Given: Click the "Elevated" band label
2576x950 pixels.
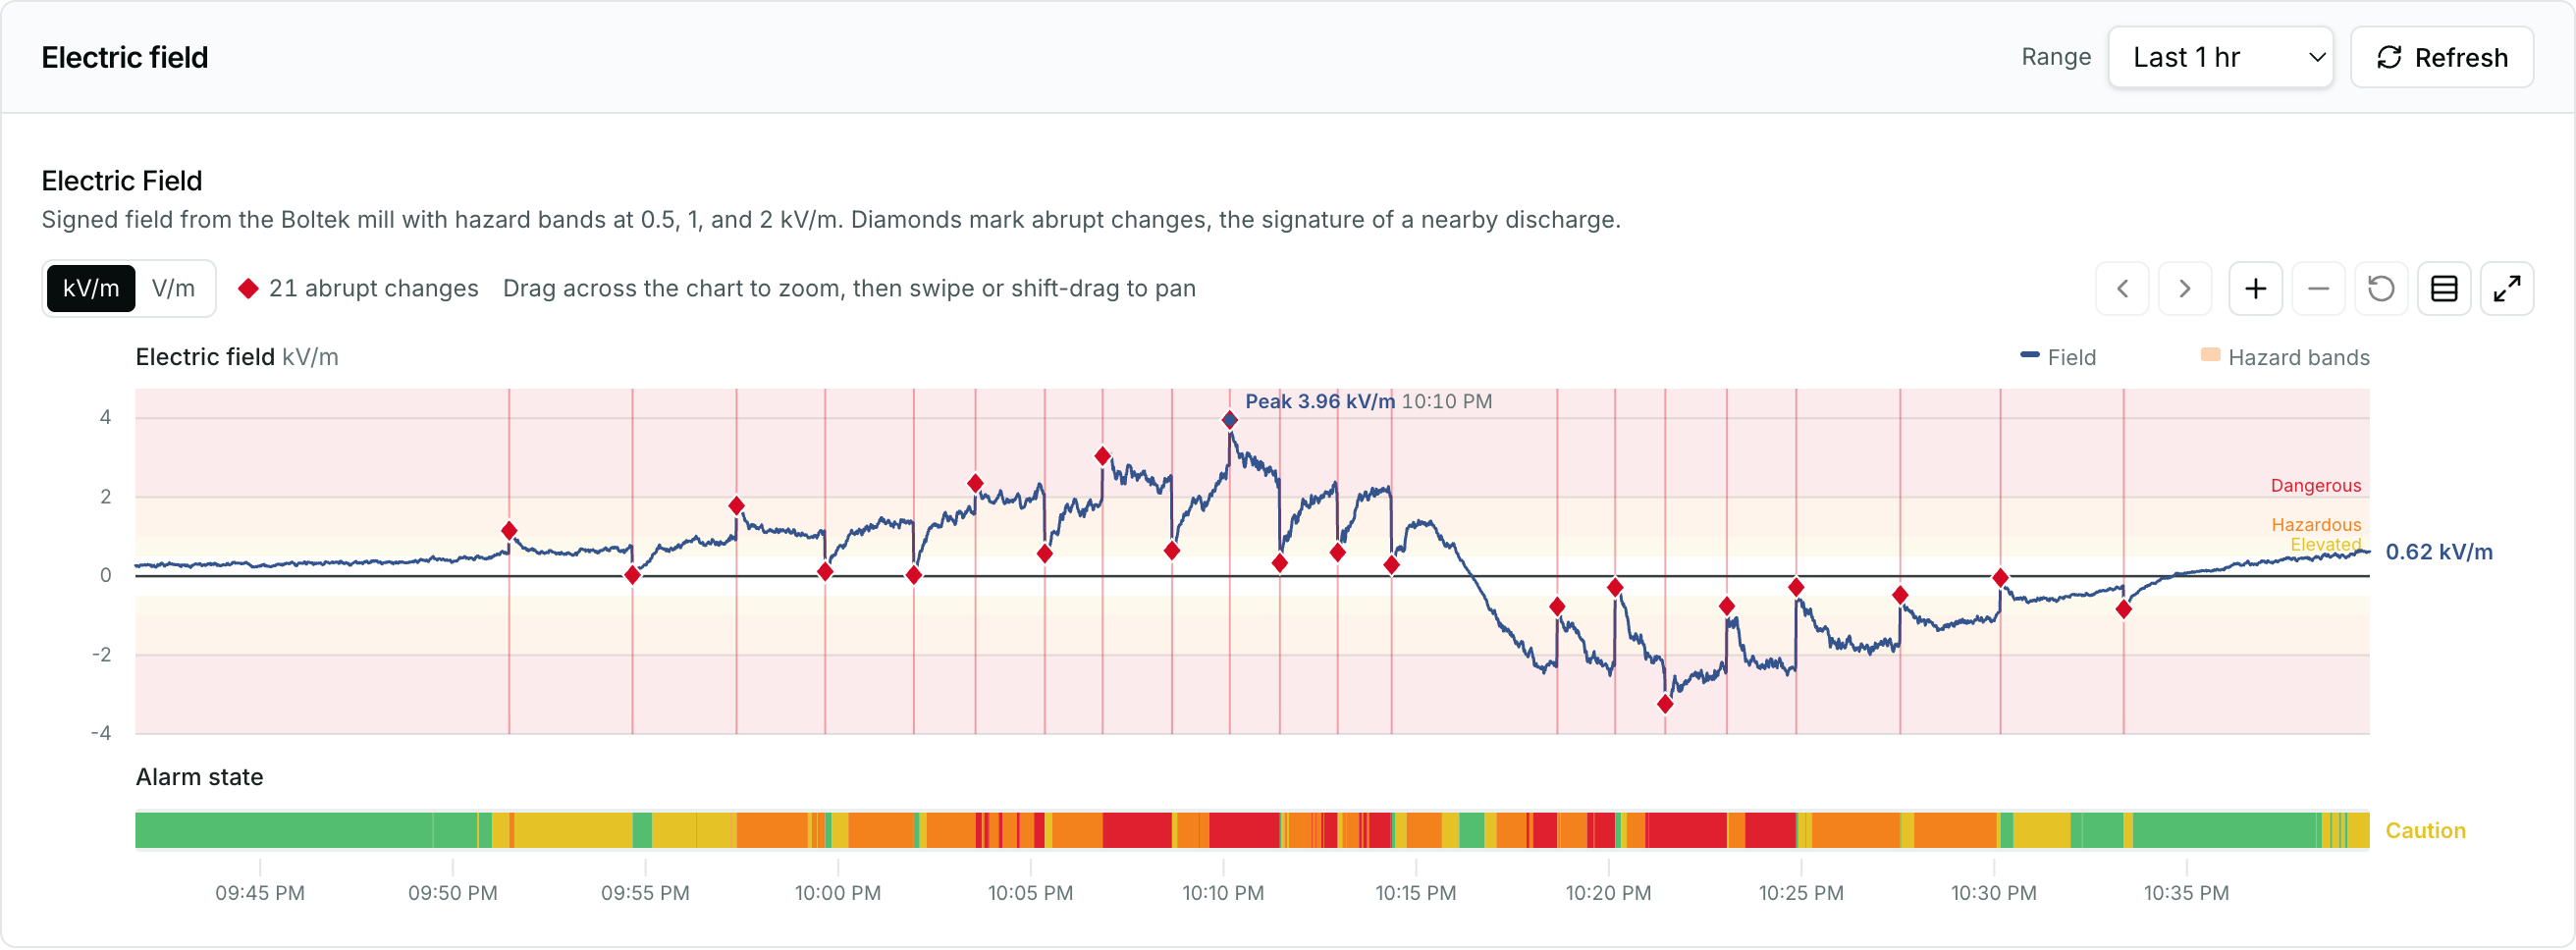Looking at the screenshot, I should pos(2326,545).
